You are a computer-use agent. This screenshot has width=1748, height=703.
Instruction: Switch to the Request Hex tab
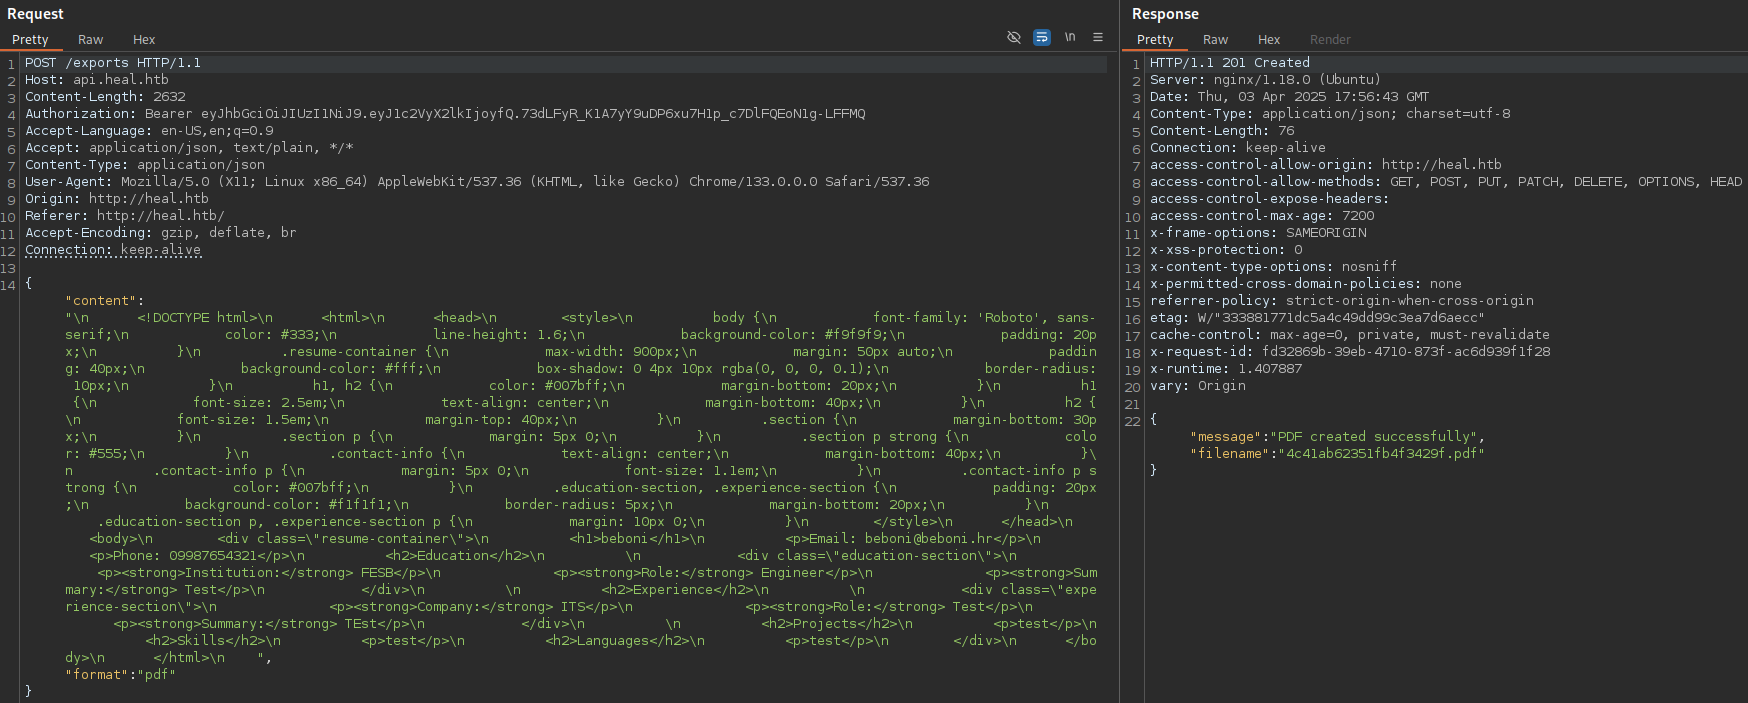pyautogui.click(x=144, y=40)
